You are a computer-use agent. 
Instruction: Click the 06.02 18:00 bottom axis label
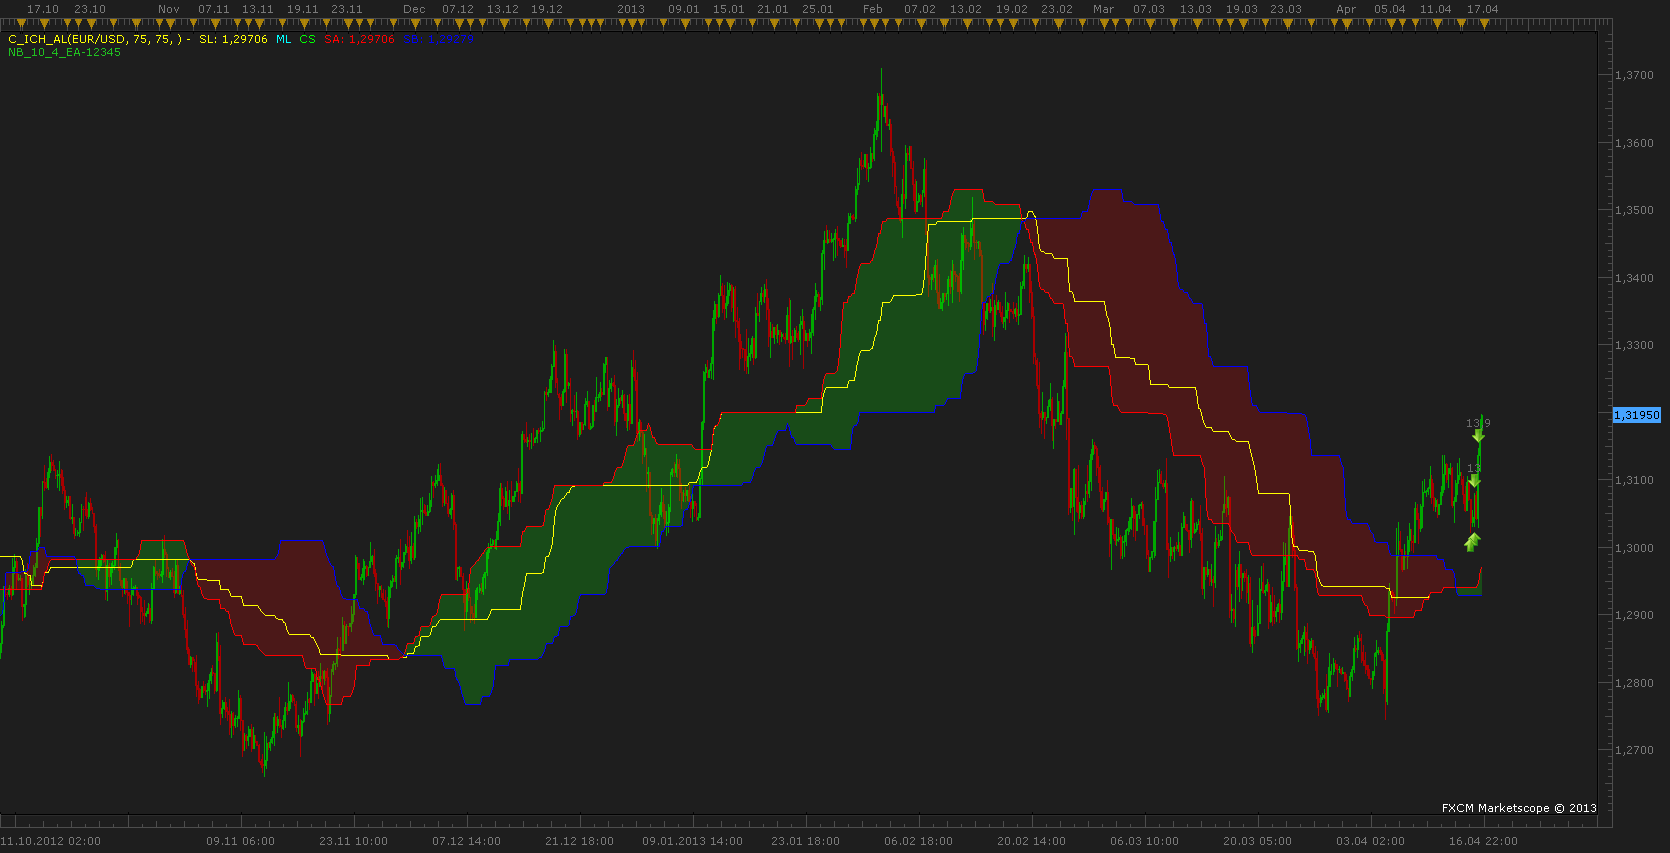click(x=919, y=841)
